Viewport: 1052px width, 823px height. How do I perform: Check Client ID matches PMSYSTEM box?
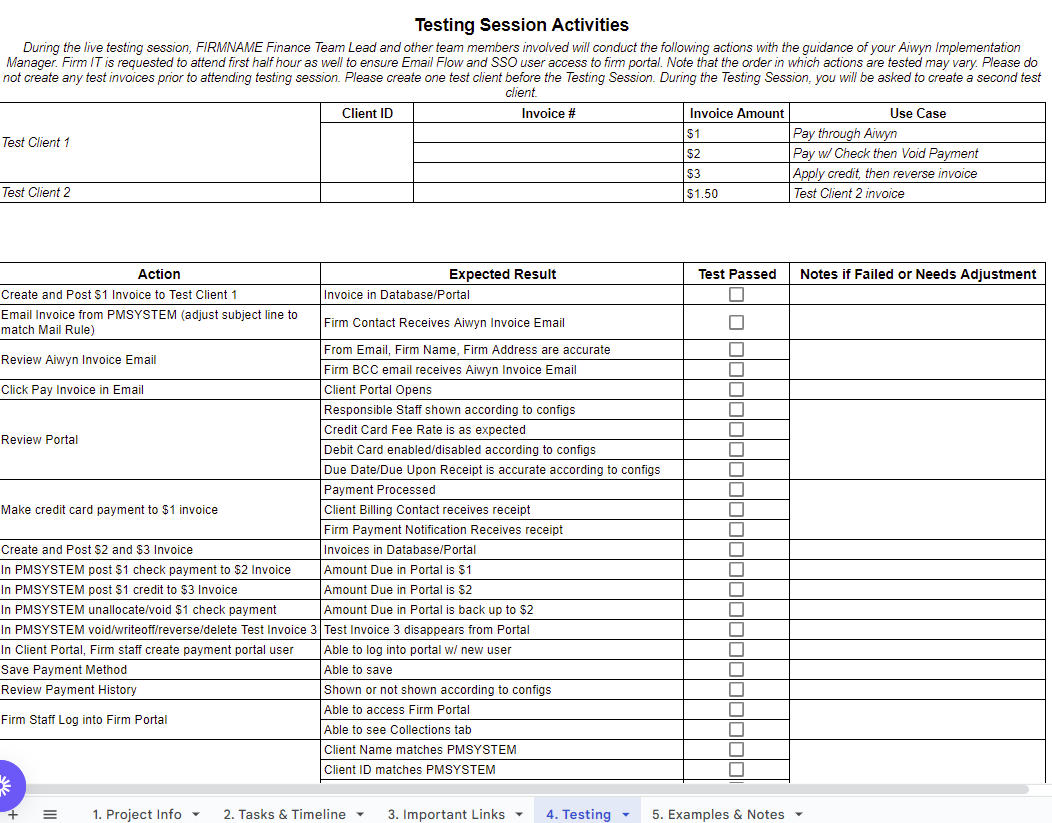(736, 769)
